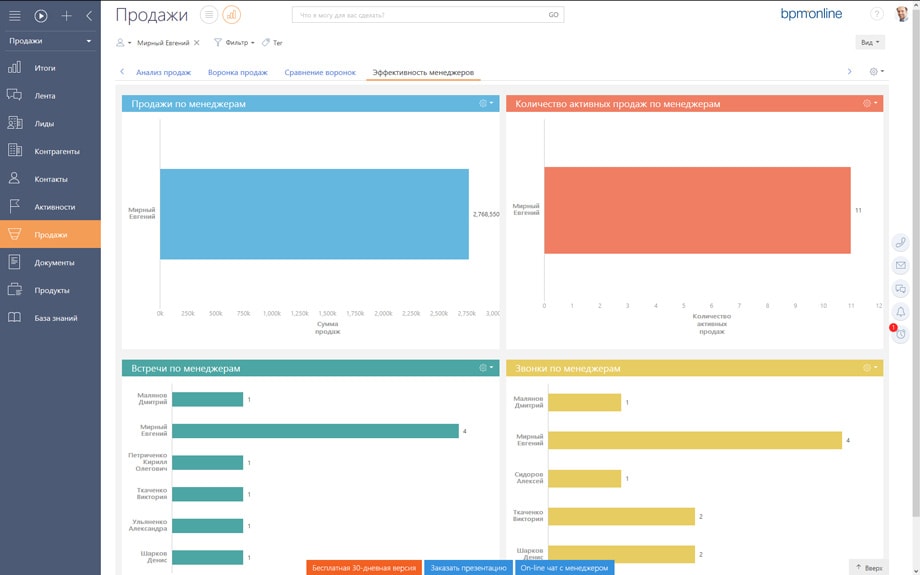
Task: Open settings of Звонки по менеджерам chart
Action: point(870,368)
